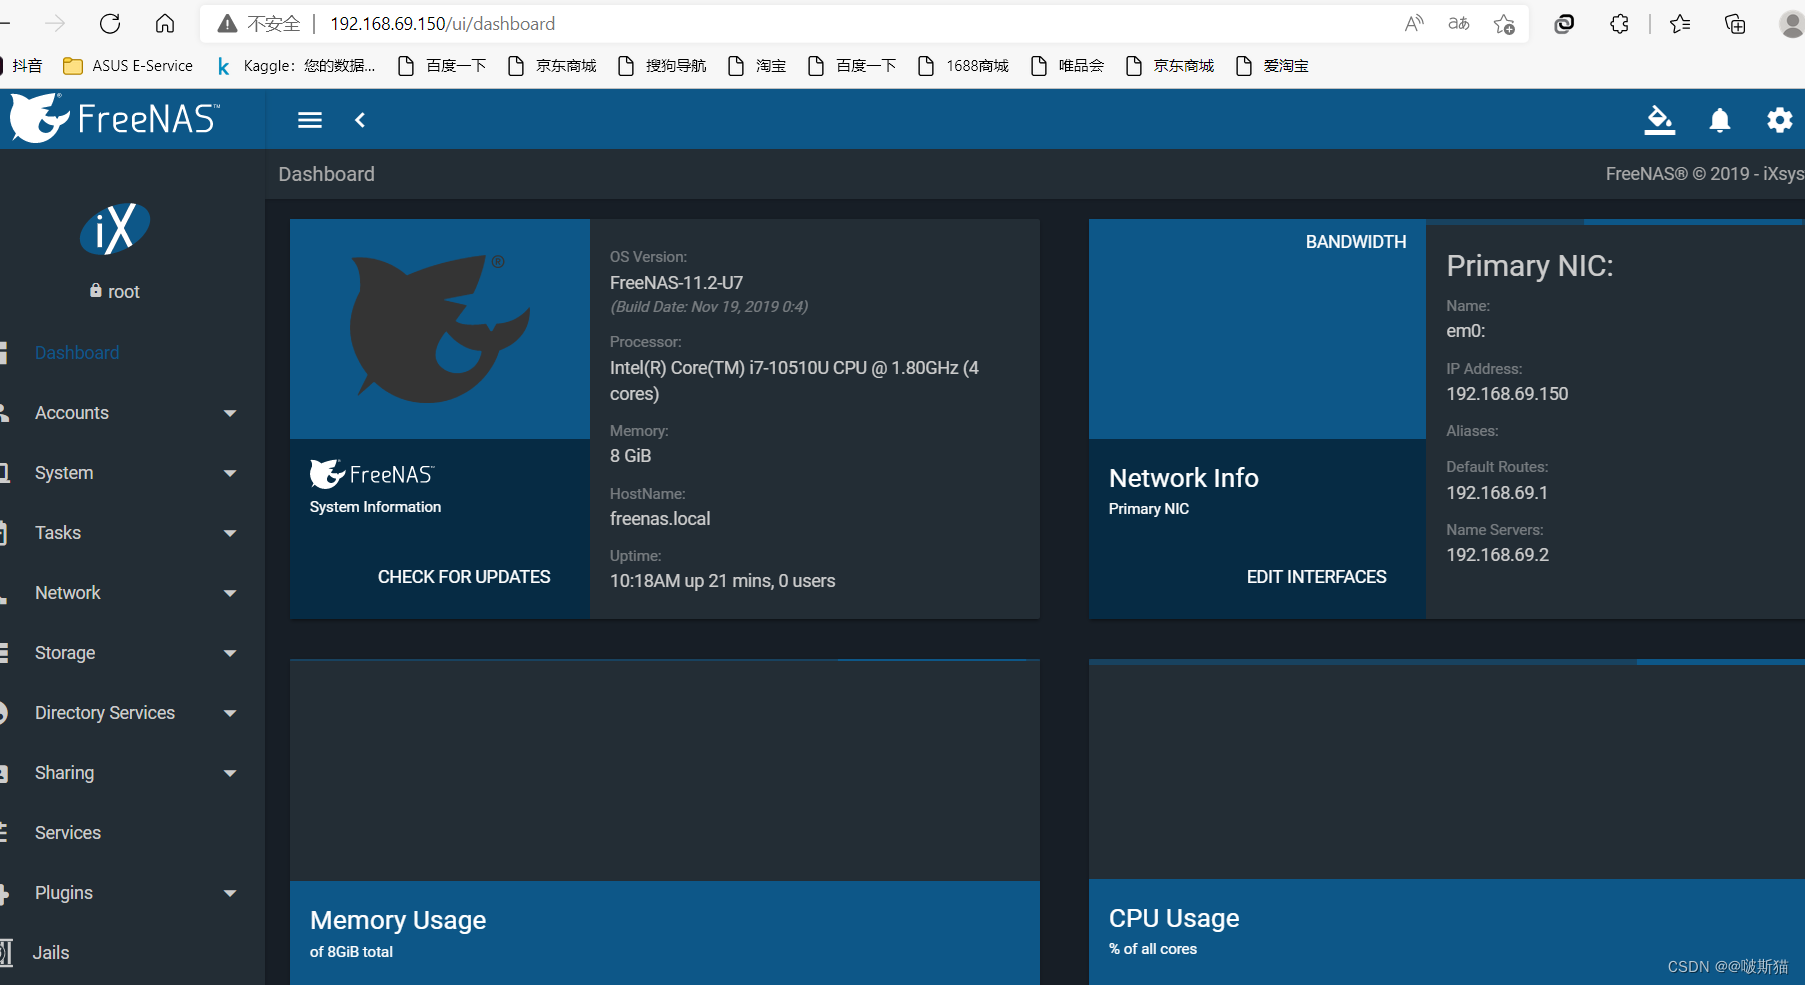Expand the Network section
Viewport: 1805px width, 985px height.
click(x=67, y=592)
